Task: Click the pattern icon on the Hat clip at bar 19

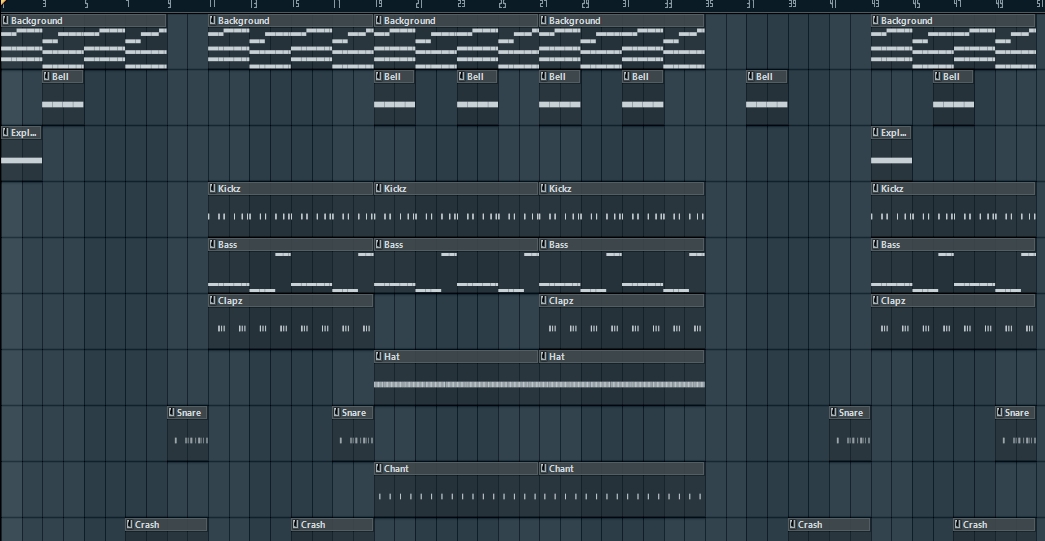Action: click(x=379, y=357)
